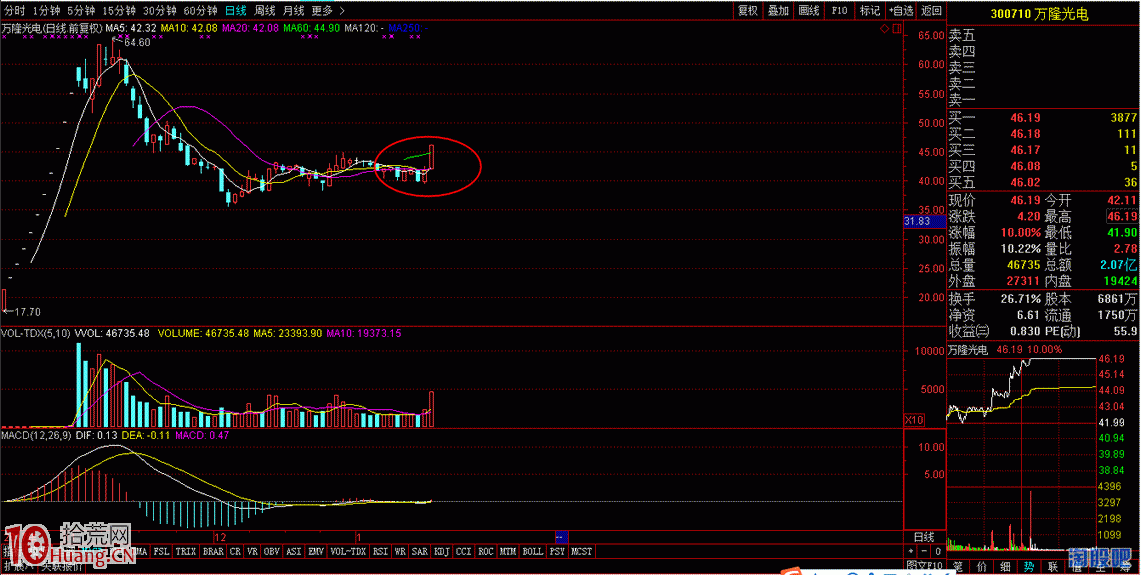Open the F10 company info
The width and height of the screenshot is (1141, 575).
(839, 10)
